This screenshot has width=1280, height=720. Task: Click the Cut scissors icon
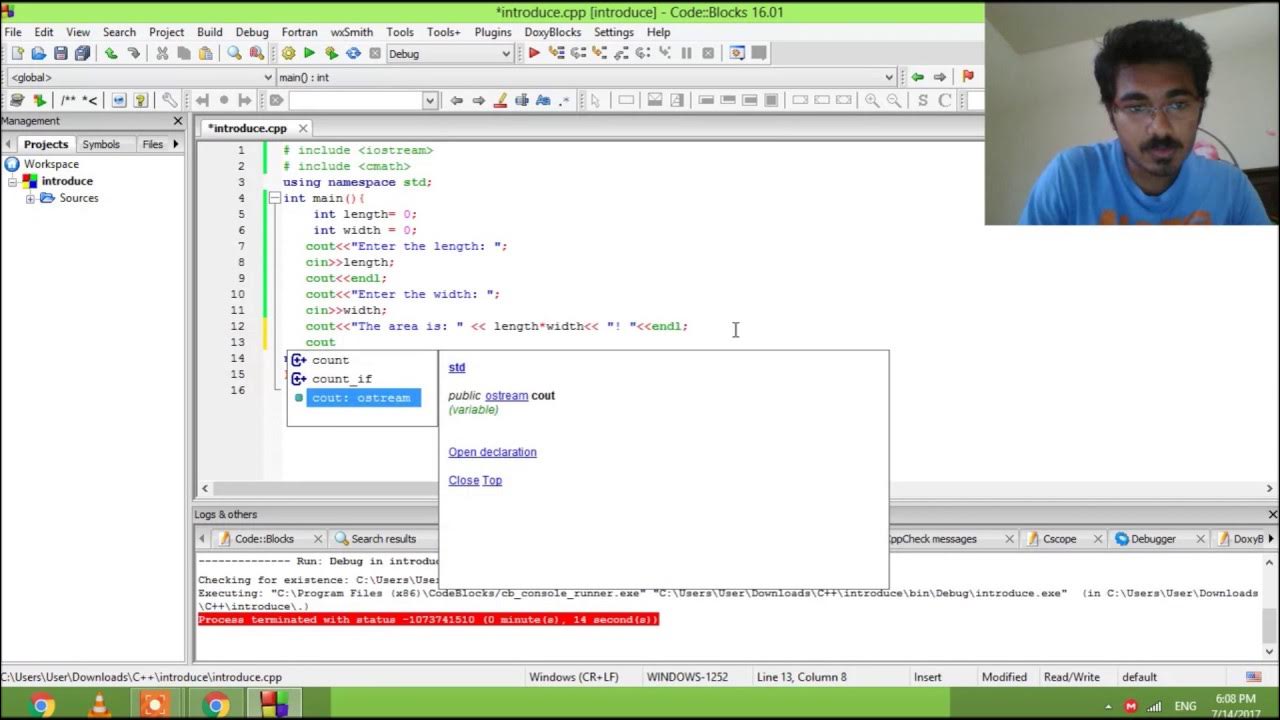click(162, 54)
